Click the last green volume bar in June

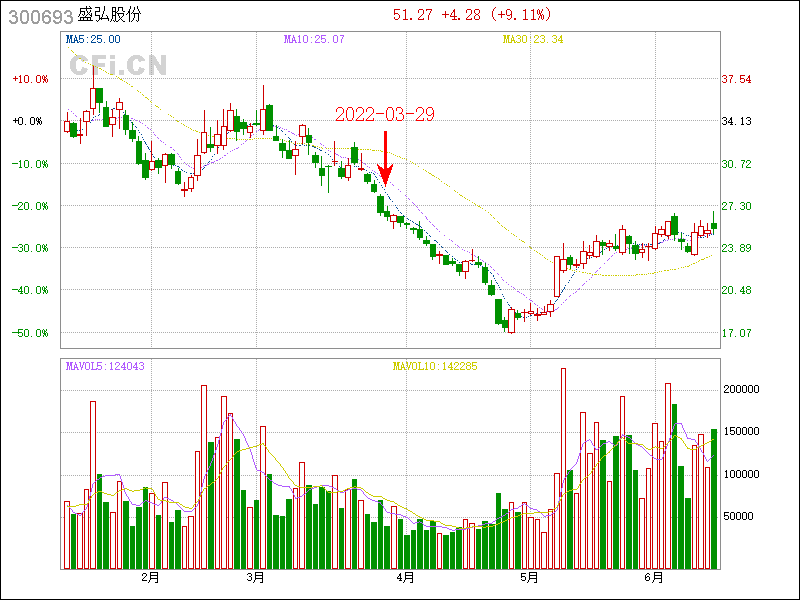click(714, 499)
